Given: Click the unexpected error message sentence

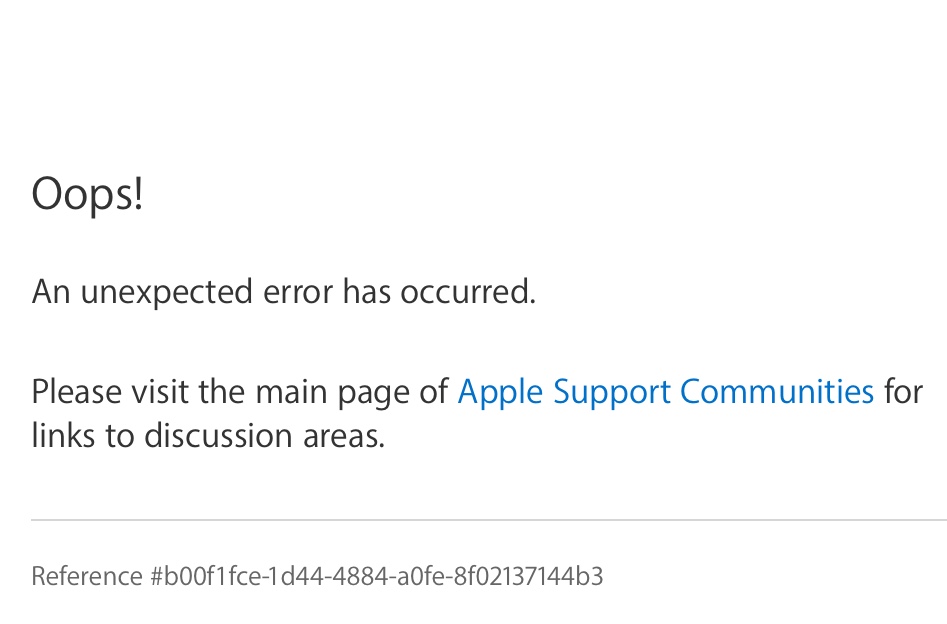Looking at the screenshot, I should tap(284, 292).
